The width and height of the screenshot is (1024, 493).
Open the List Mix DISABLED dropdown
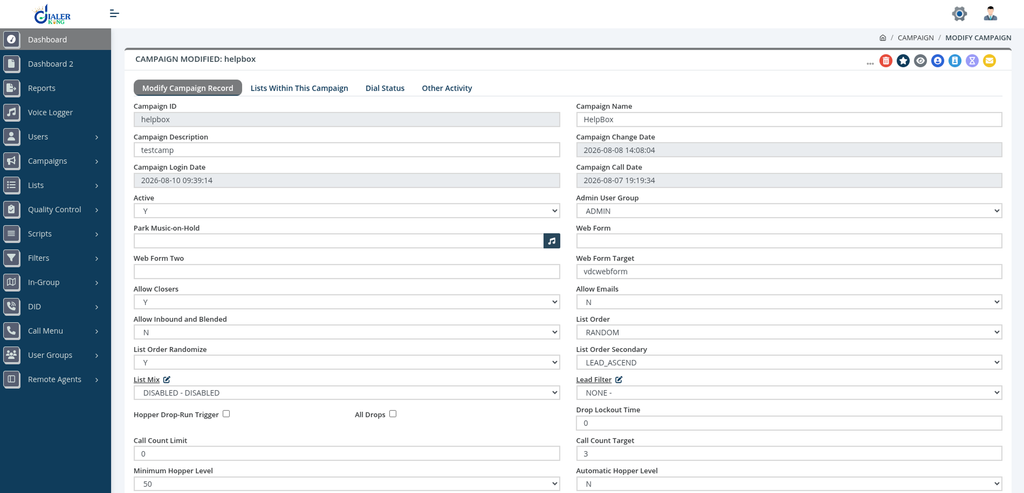coord(347,393)
